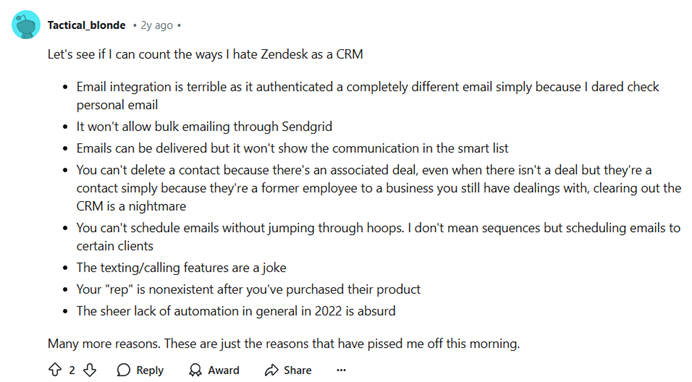Open the Tactical_blonde username profile link
The width and height of the screenshot is (692, 382).
click(86, 25)
